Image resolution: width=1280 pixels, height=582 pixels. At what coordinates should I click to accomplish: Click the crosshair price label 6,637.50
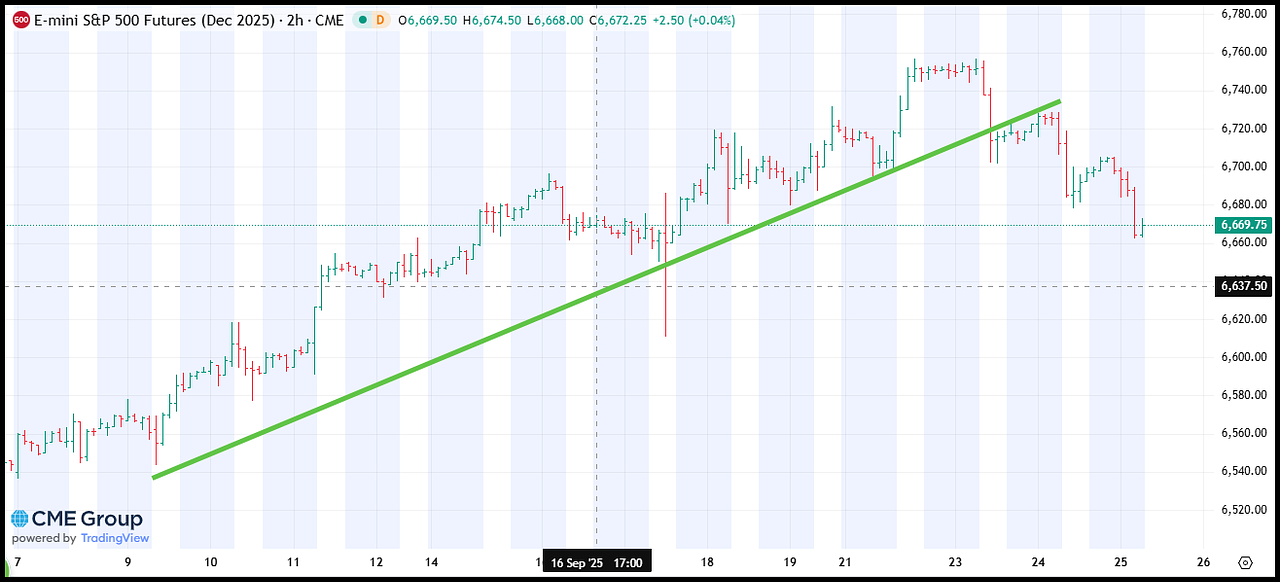point(1245,286)
